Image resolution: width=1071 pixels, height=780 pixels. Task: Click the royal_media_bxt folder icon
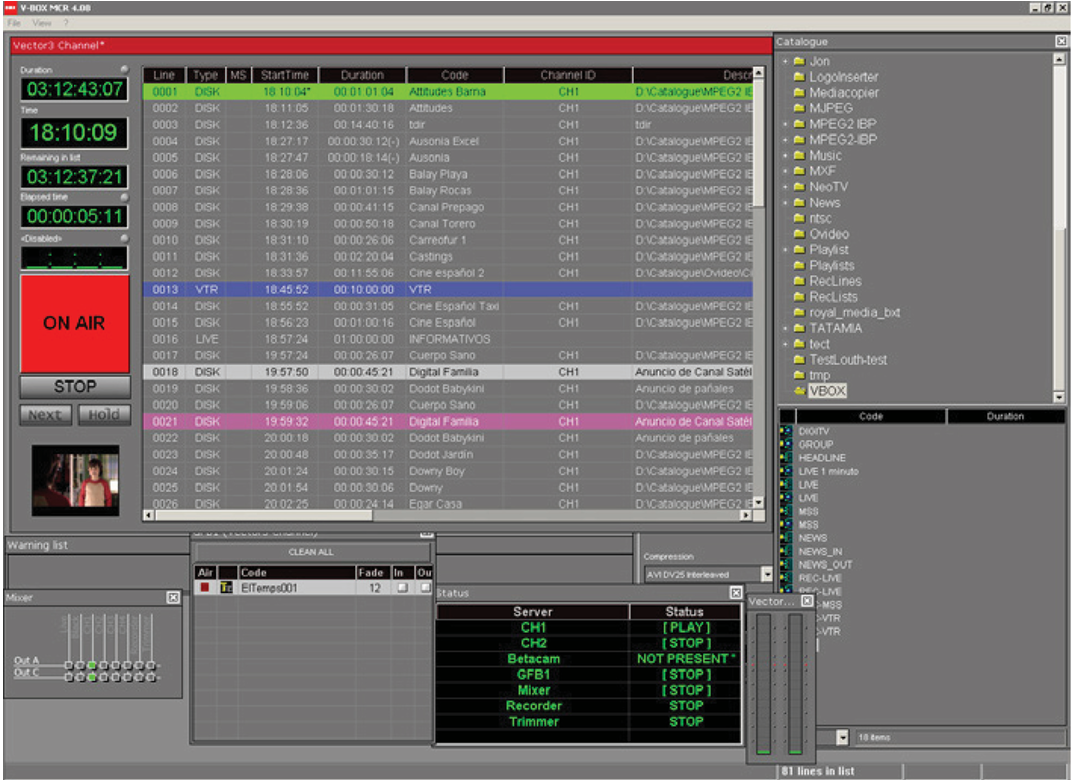[x=798, y=313]
